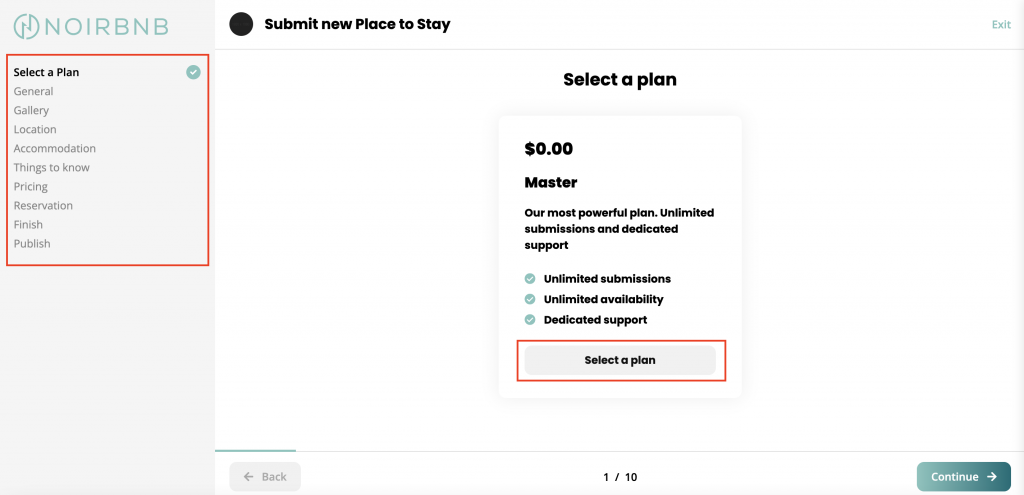Click the Master plan card title
The width and height of the screenshot is (1024, 495).
tap(551, 182)
